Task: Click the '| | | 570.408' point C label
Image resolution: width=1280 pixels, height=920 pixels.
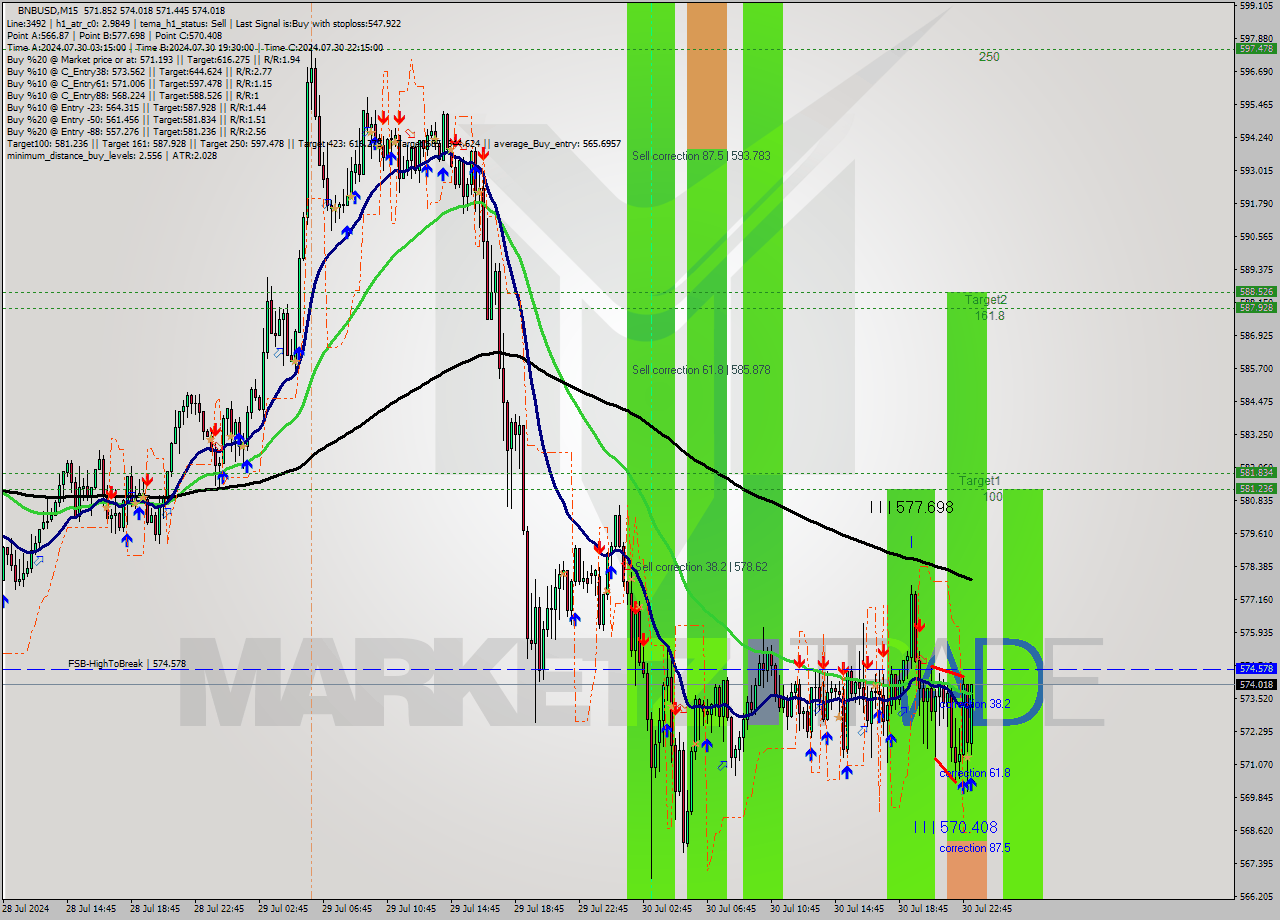Action: click(955, 828)
